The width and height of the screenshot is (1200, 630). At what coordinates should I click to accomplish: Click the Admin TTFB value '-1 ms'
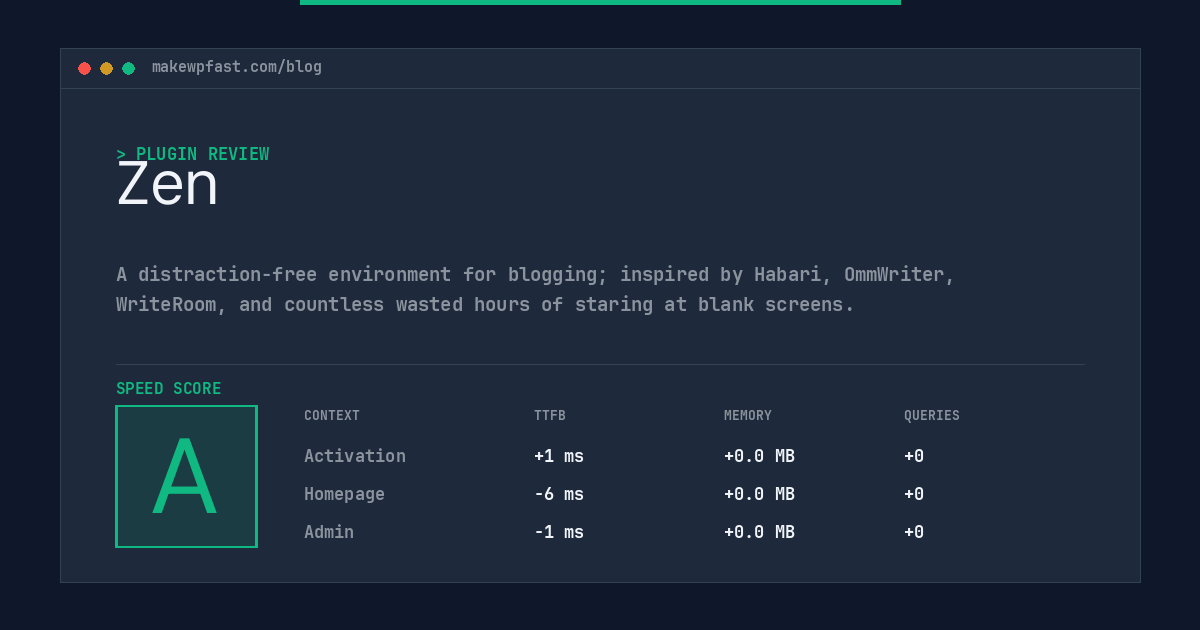coord(559,532)
